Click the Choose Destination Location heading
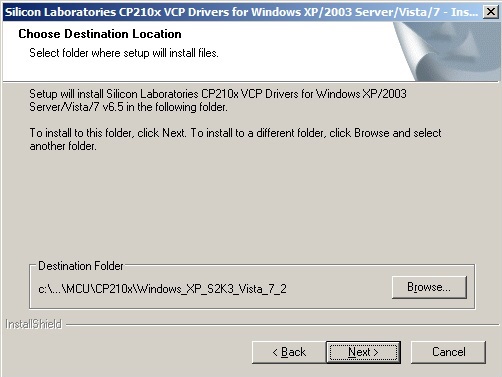Viewport: 502px width, 377px height. 100,34
